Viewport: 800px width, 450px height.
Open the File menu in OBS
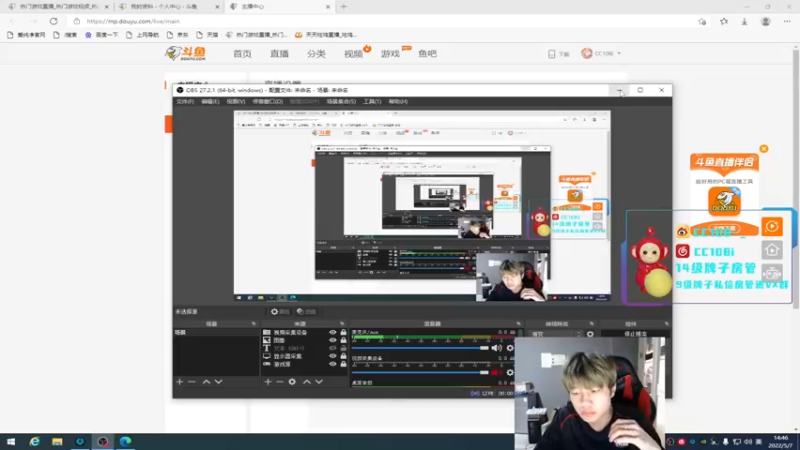click(x=185, y=102)
